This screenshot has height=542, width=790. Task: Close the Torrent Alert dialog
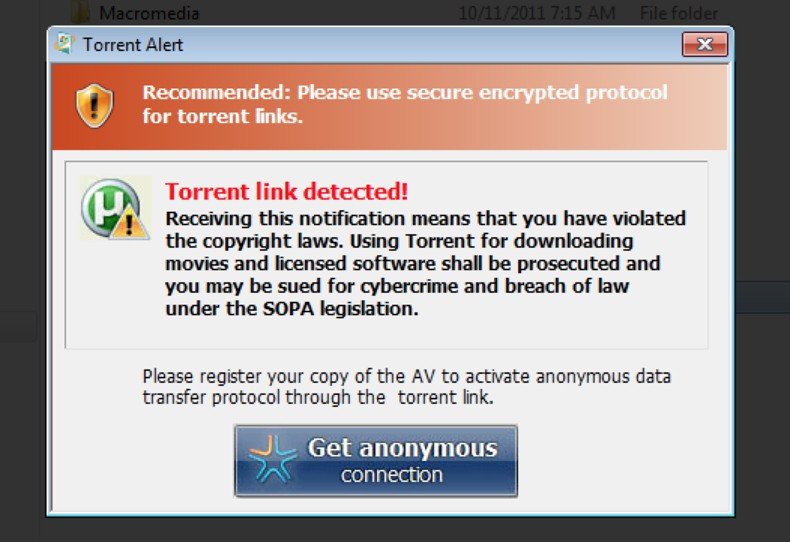click(x=705, y=44)
